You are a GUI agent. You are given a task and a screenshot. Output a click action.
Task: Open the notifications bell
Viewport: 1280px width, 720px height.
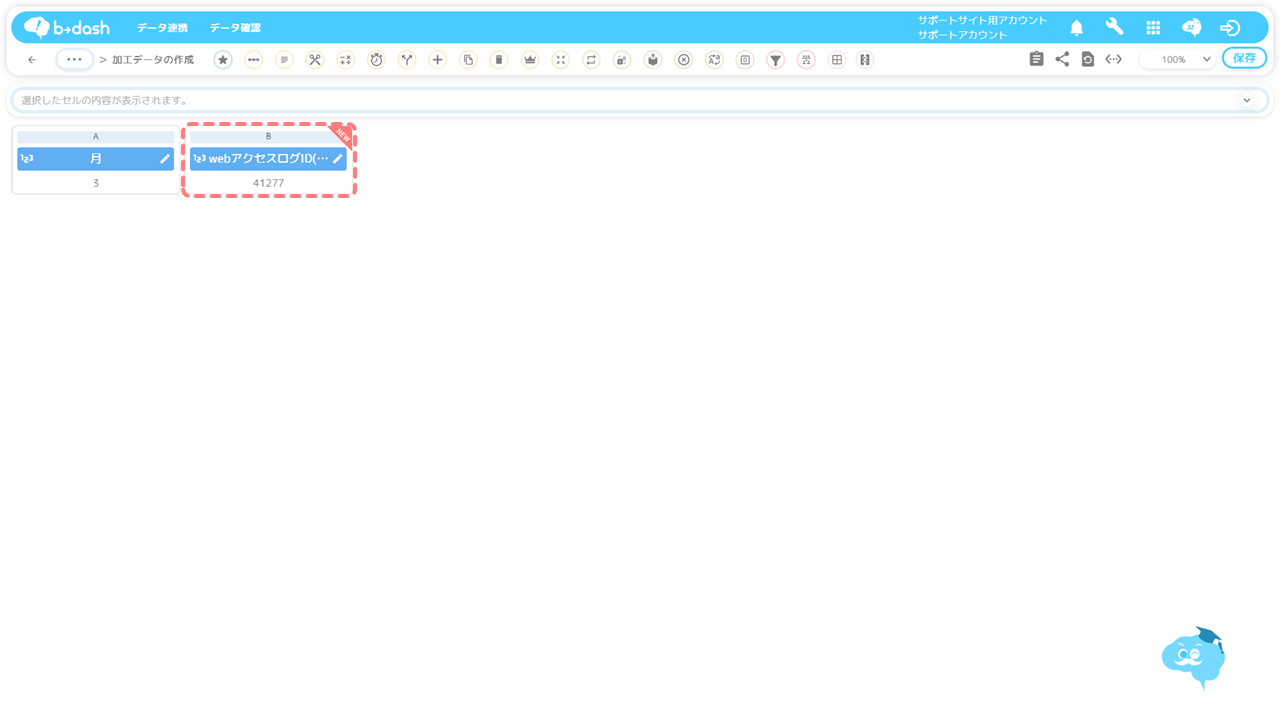(1077, 28)
